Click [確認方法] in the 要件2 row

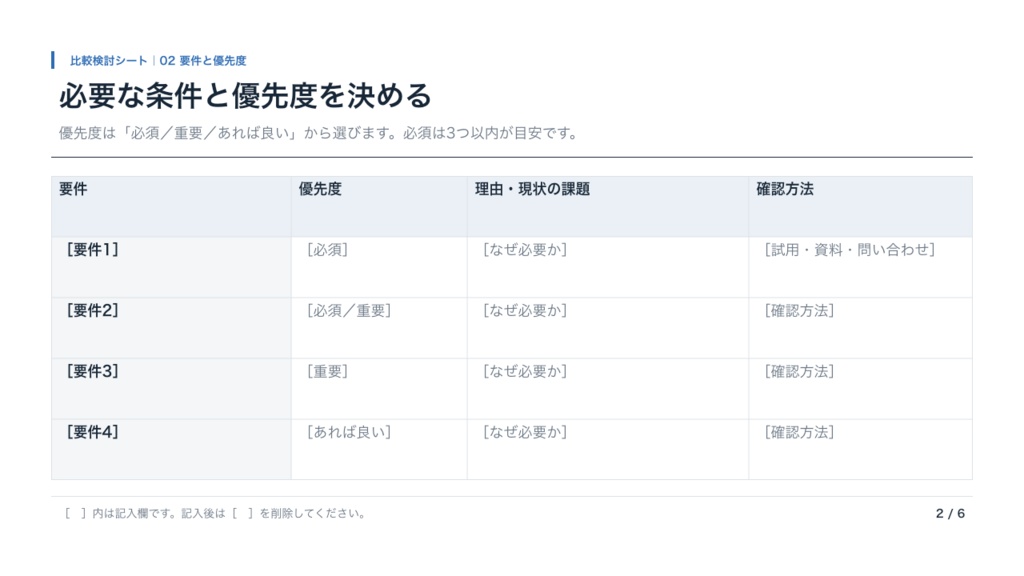tap(799, 310)
